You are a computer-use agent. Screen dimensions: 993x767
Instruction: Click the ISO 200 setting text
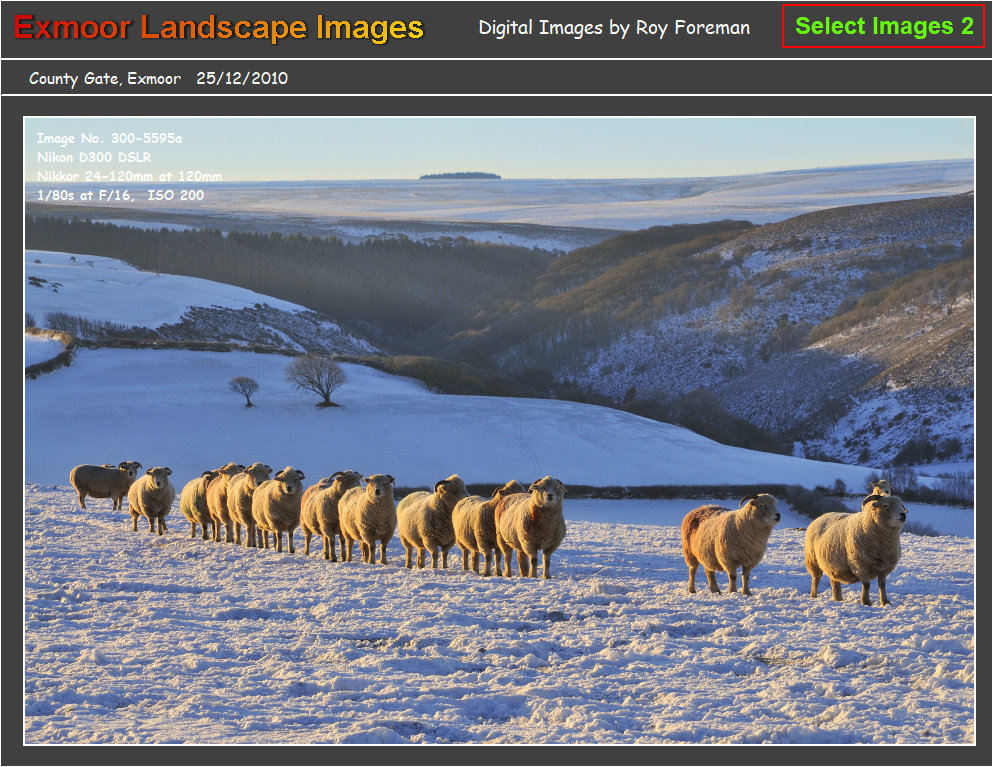pos(179,196)
